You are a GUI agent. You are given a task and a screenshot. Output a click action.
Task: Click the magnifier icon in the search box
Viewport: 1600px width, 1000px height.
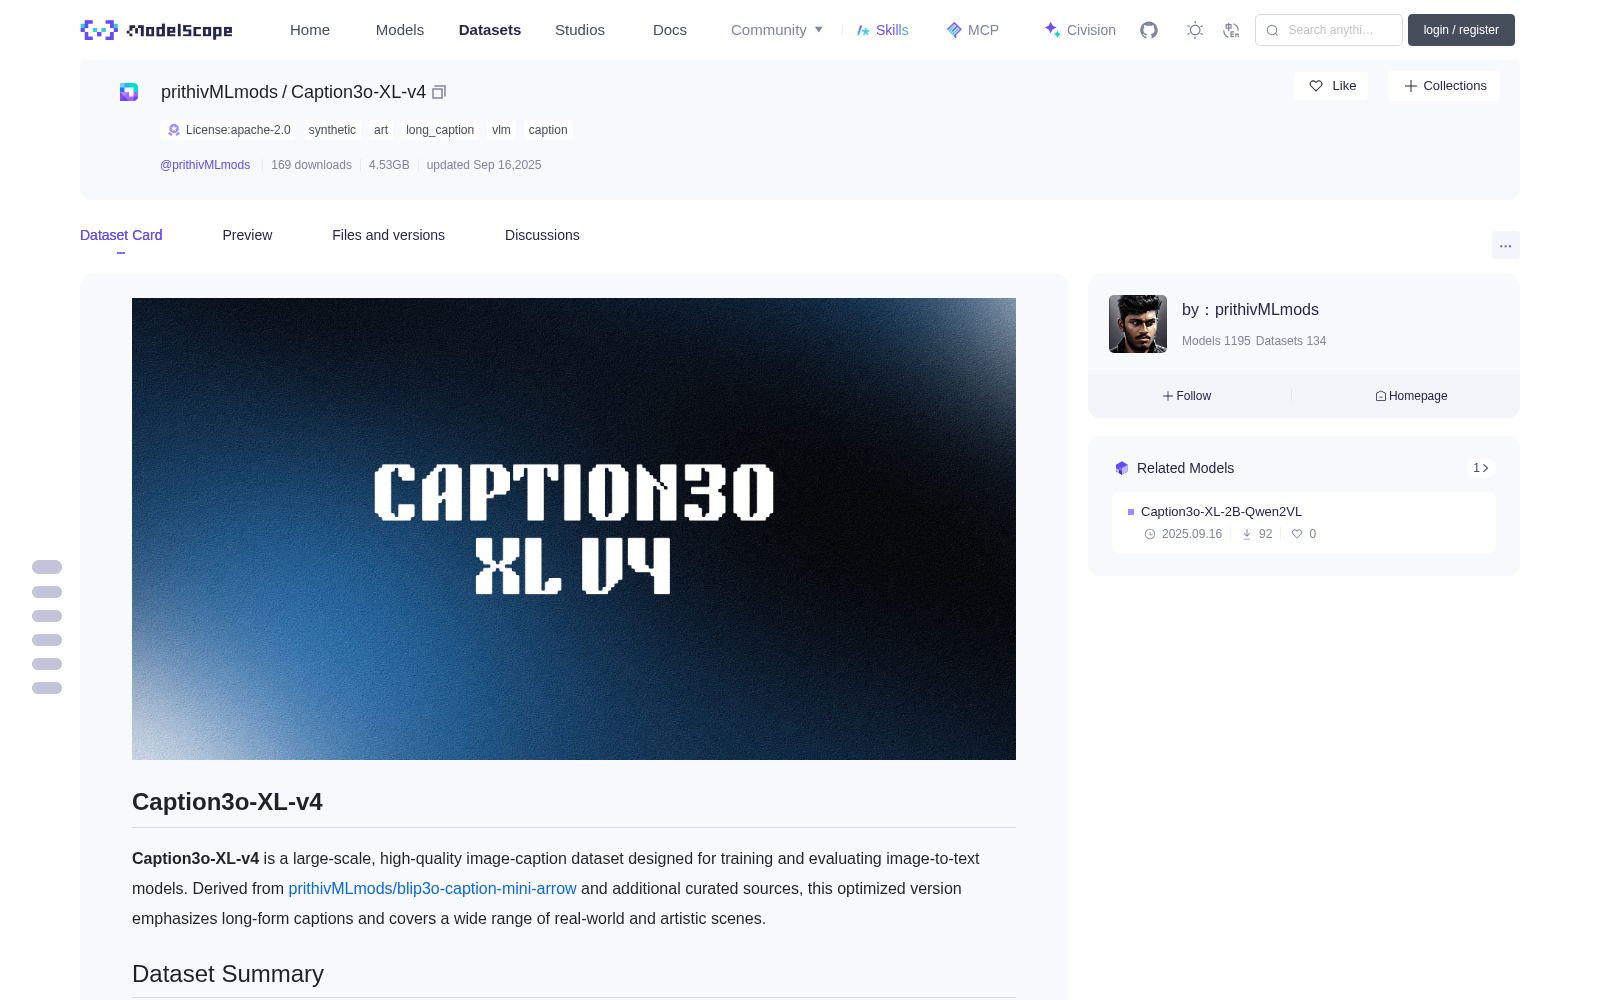coord(1273,30)
